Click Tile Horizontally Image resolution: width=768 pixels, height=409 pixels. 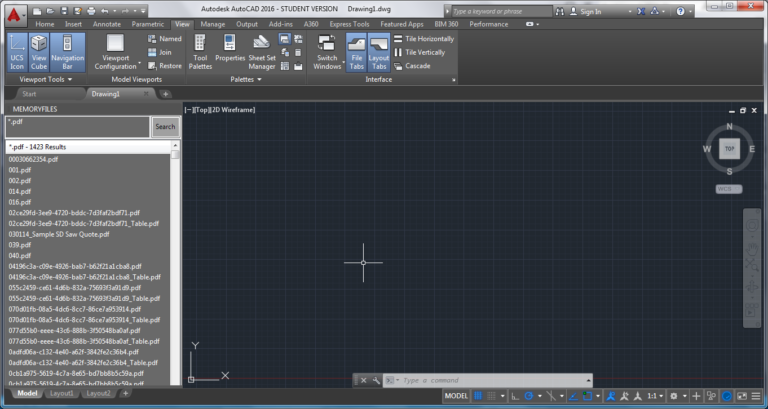coord(424,39)
